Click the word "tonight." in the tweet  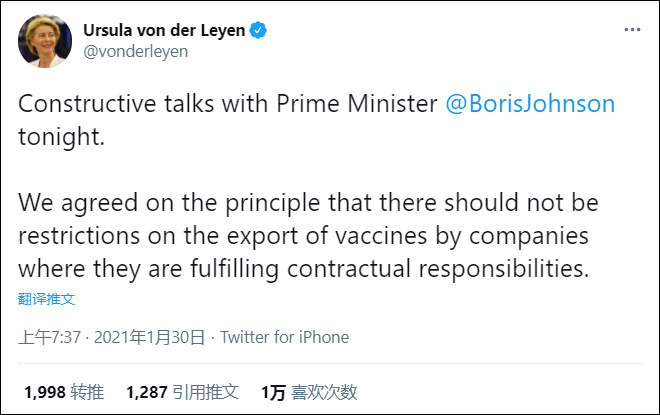point(61,137)
